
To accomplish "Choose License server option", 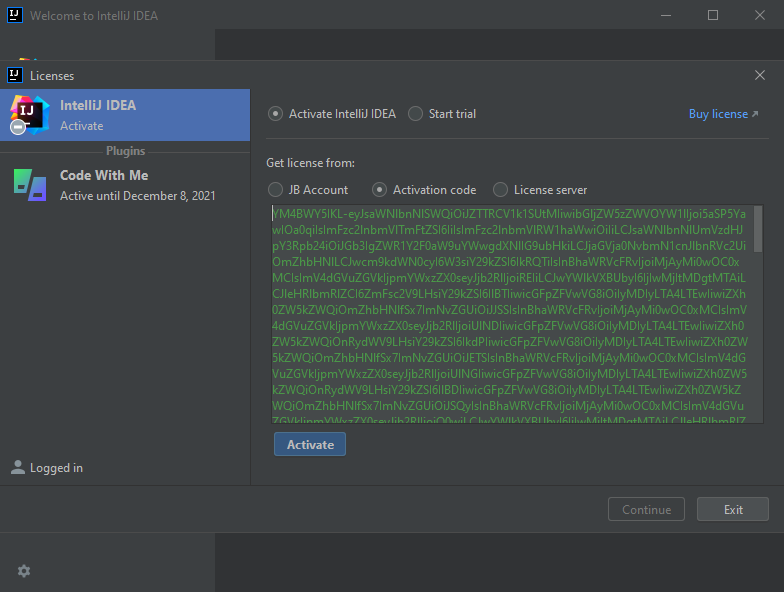I will tap(500, 190).
